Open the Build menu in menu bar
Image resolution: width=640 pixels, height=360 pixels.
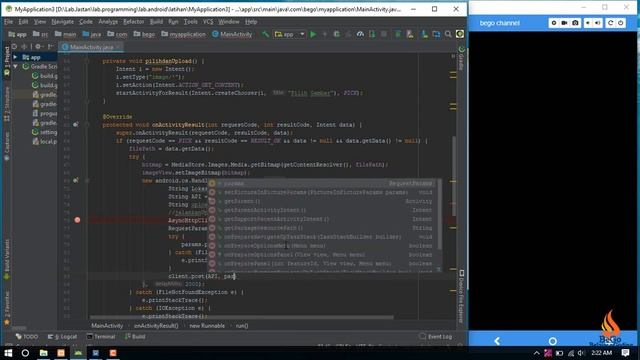156,22
